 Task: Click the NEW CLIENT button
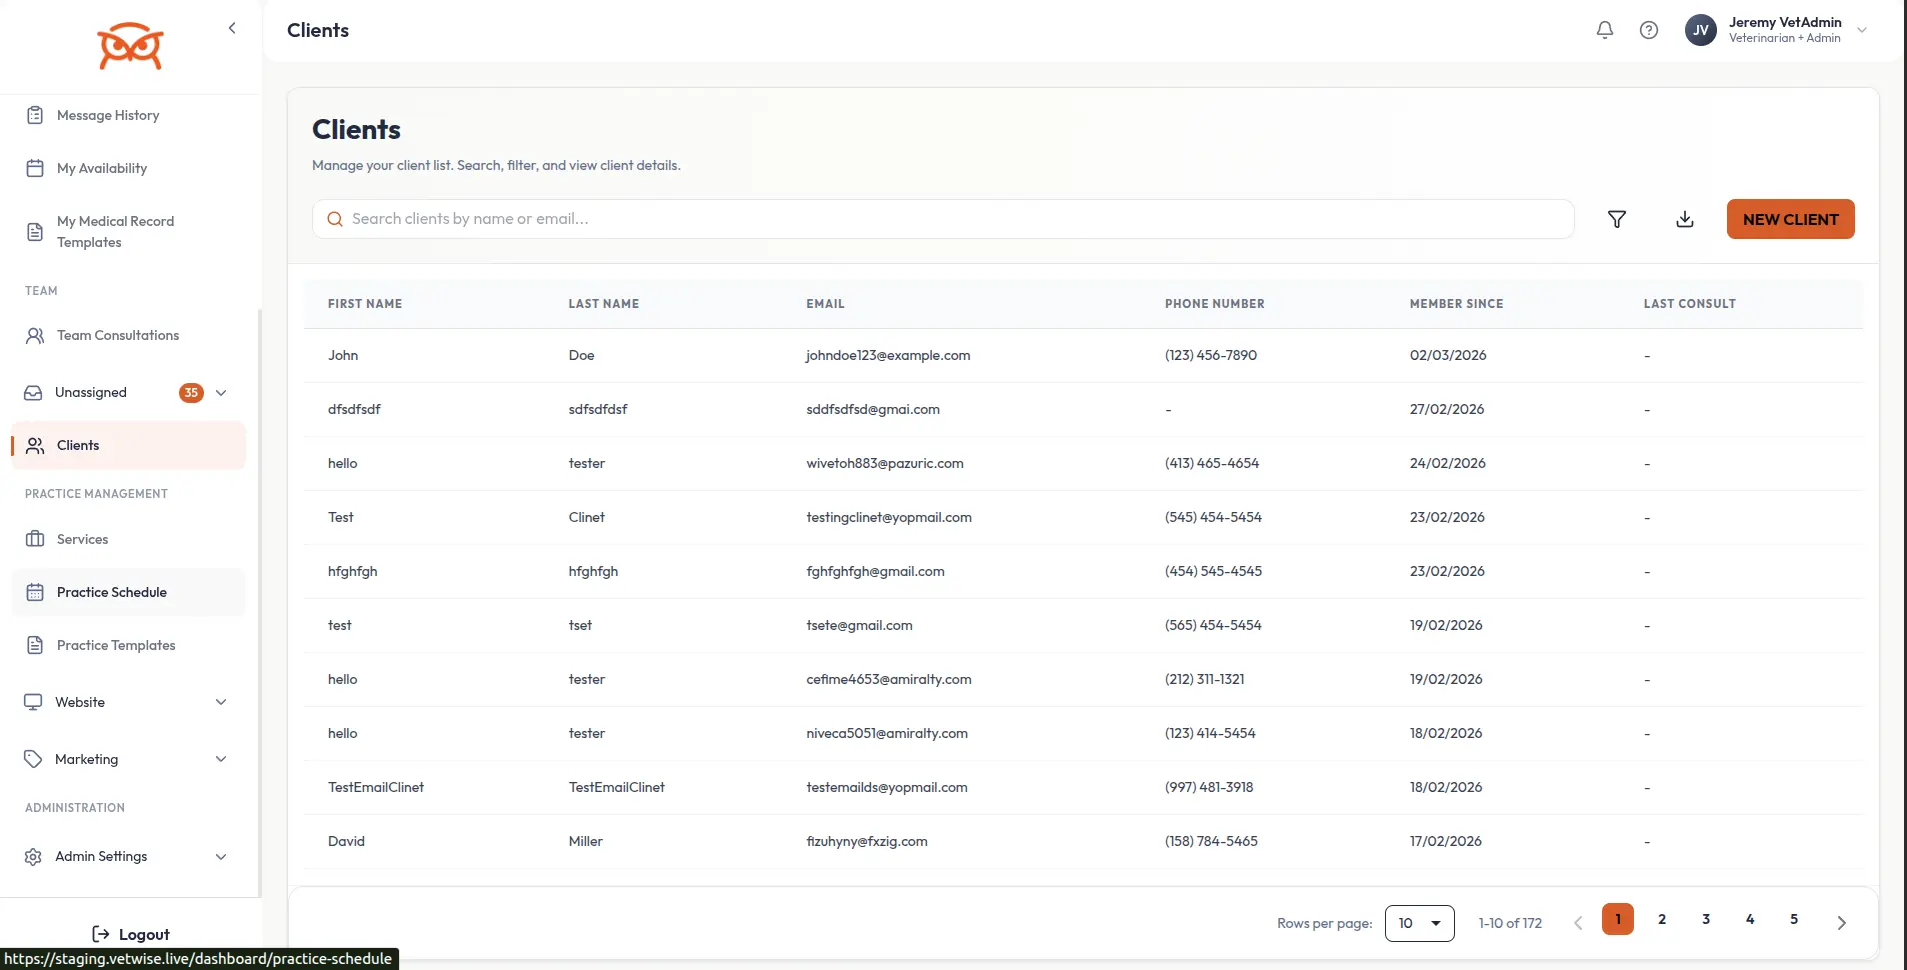(1790, 219)
